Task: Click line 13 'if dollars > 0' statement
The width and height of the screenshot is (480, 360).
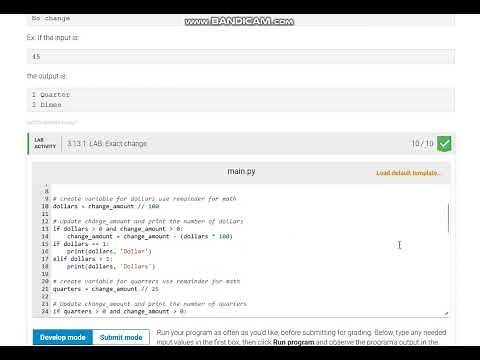Action: click(118, 229)
